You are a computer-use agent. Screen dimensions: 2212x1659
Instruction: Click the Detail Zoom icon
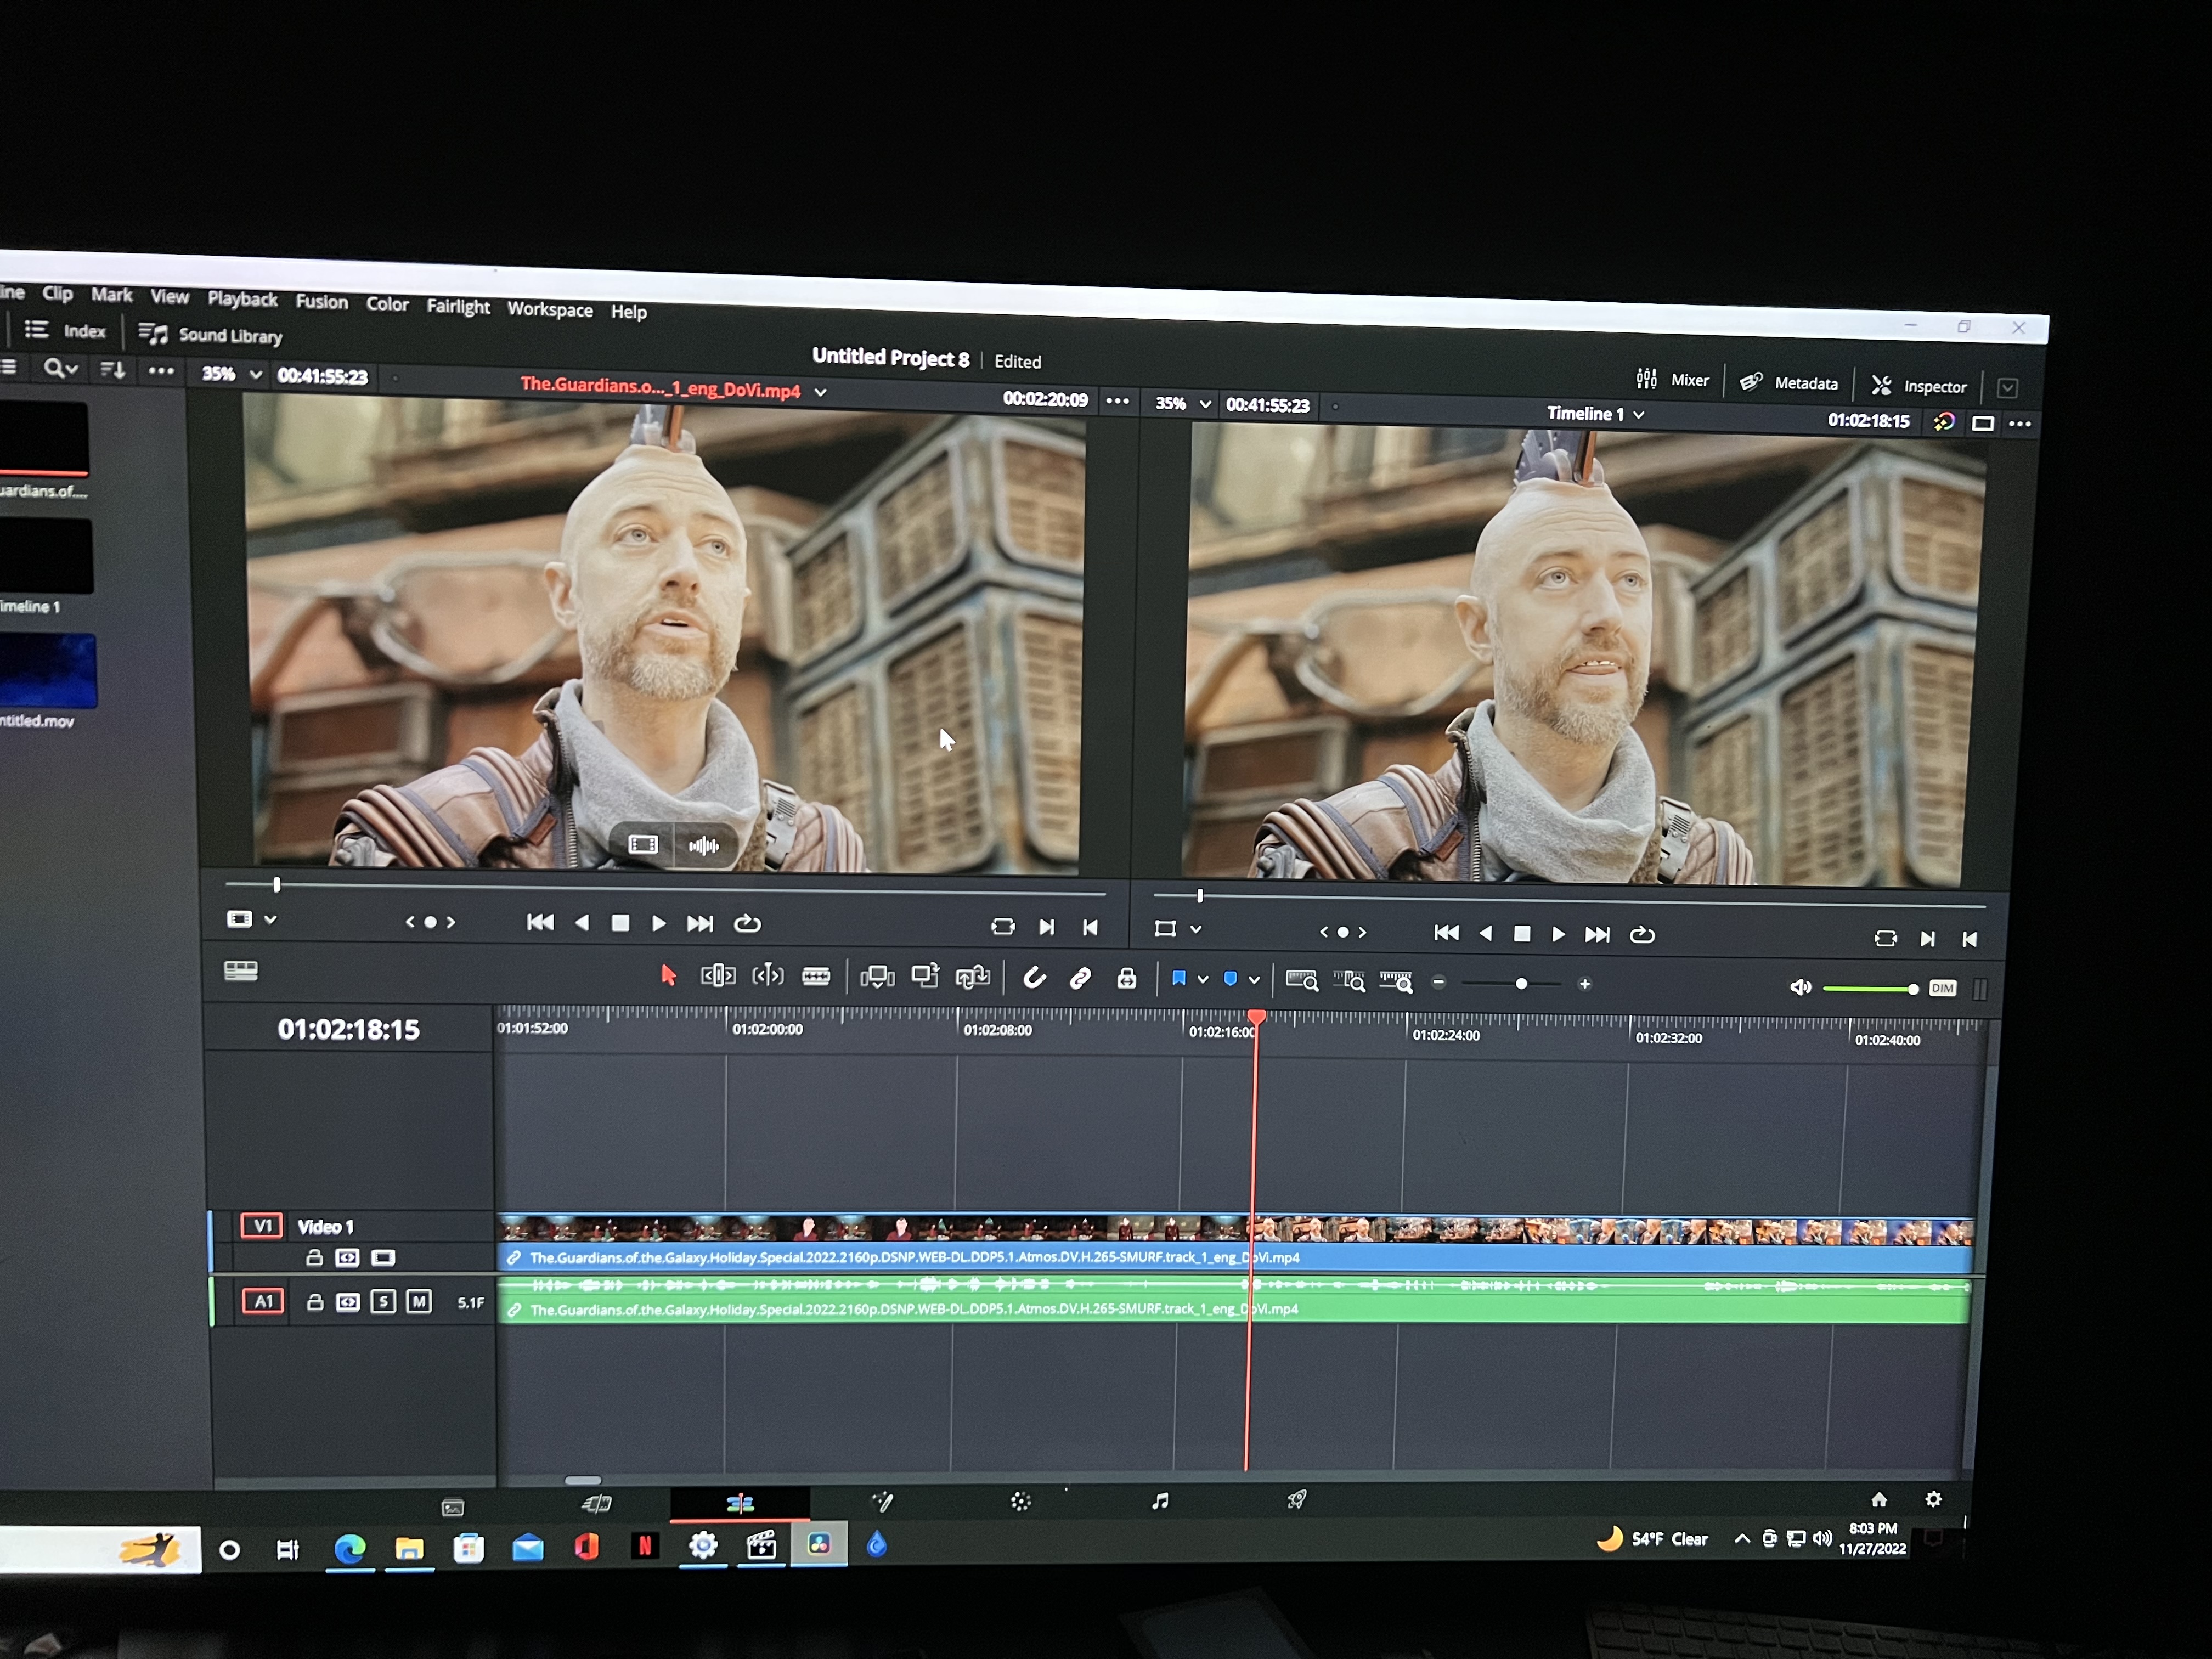tap(1349, 982)
